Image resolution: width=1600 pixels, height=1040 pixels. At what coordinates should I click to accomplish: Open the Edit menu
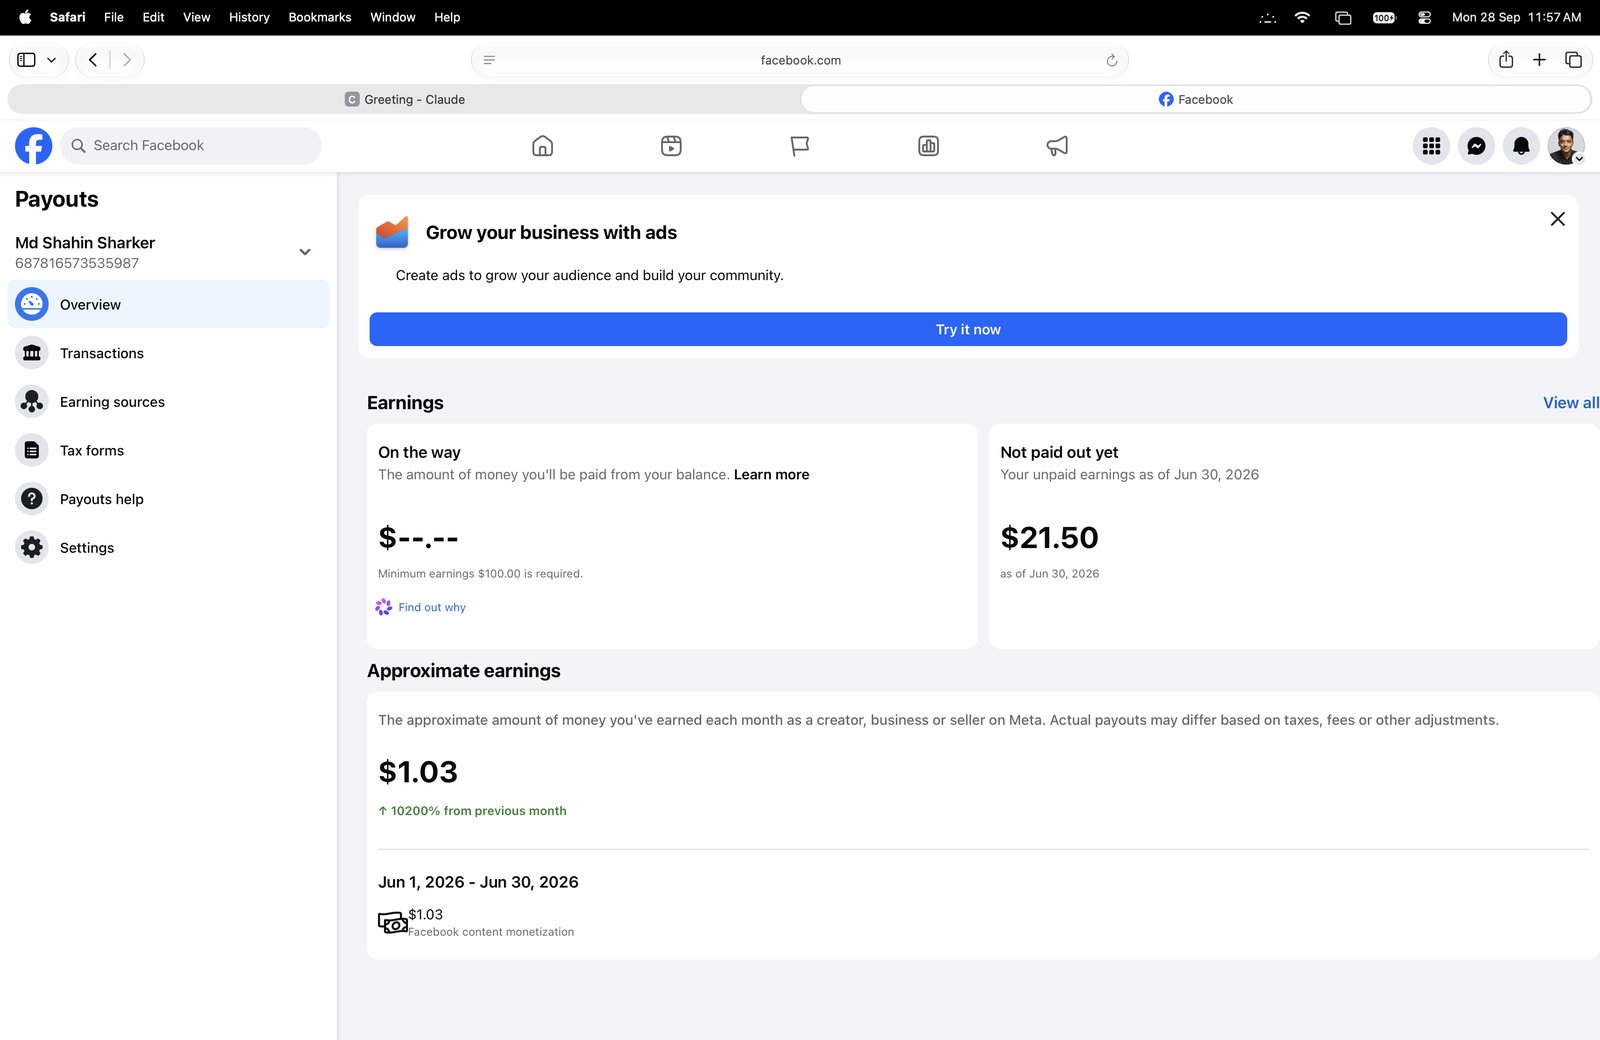153,17
